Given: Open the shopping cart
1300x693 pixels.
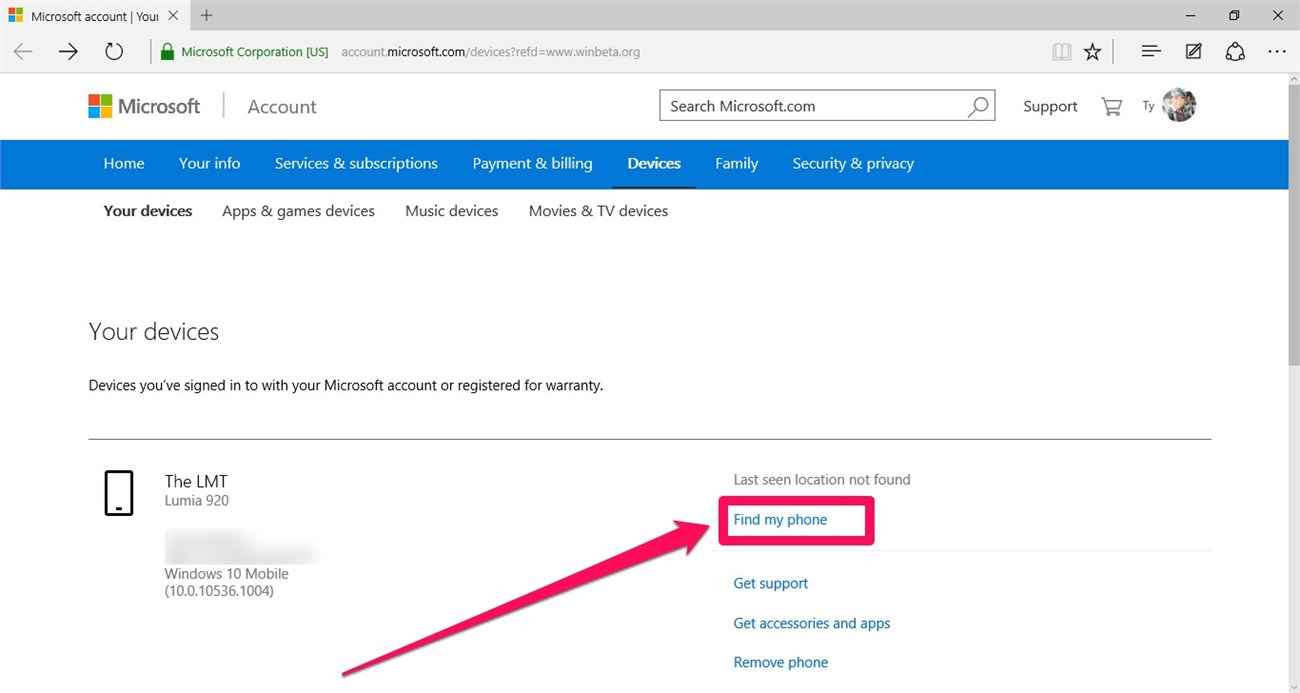Looking at the screenshot, I should (1111, 106).
